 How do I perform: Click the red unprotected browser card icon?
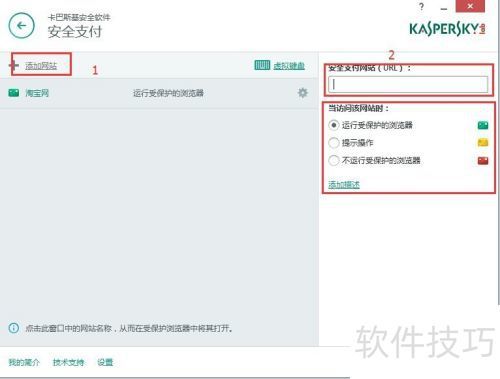click(x=483, y=161)
